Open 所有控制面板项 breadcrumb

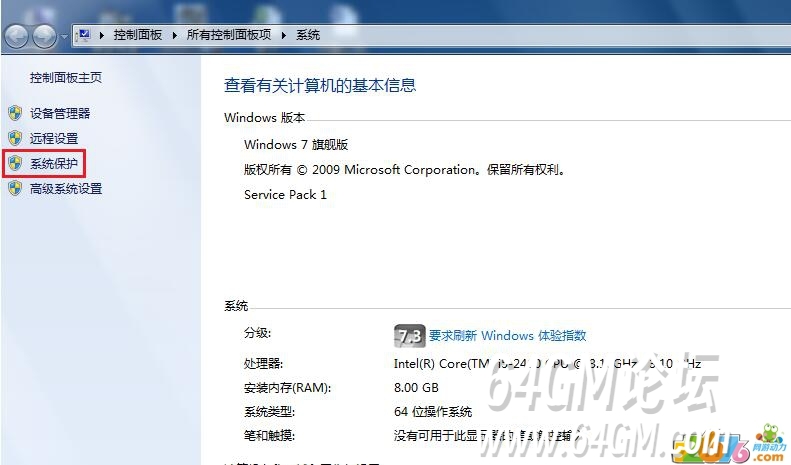pyautogui.click(x=229, y=35)
